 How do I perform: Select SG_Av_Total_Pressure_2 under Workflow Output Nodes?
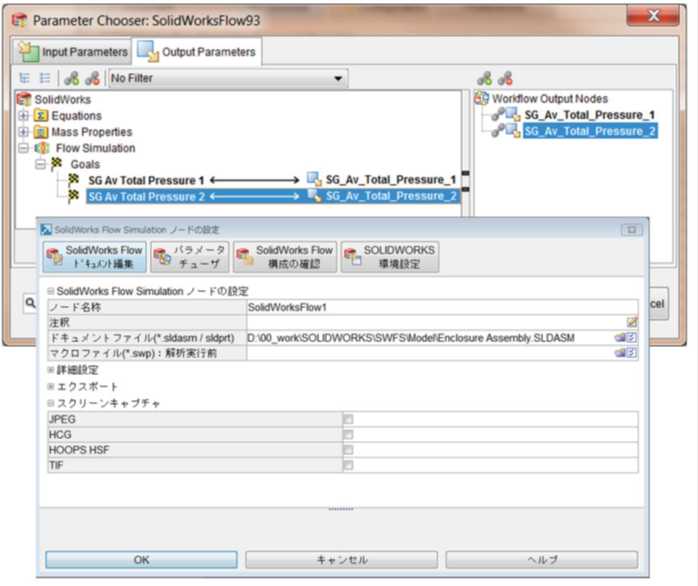pos(590,131)
